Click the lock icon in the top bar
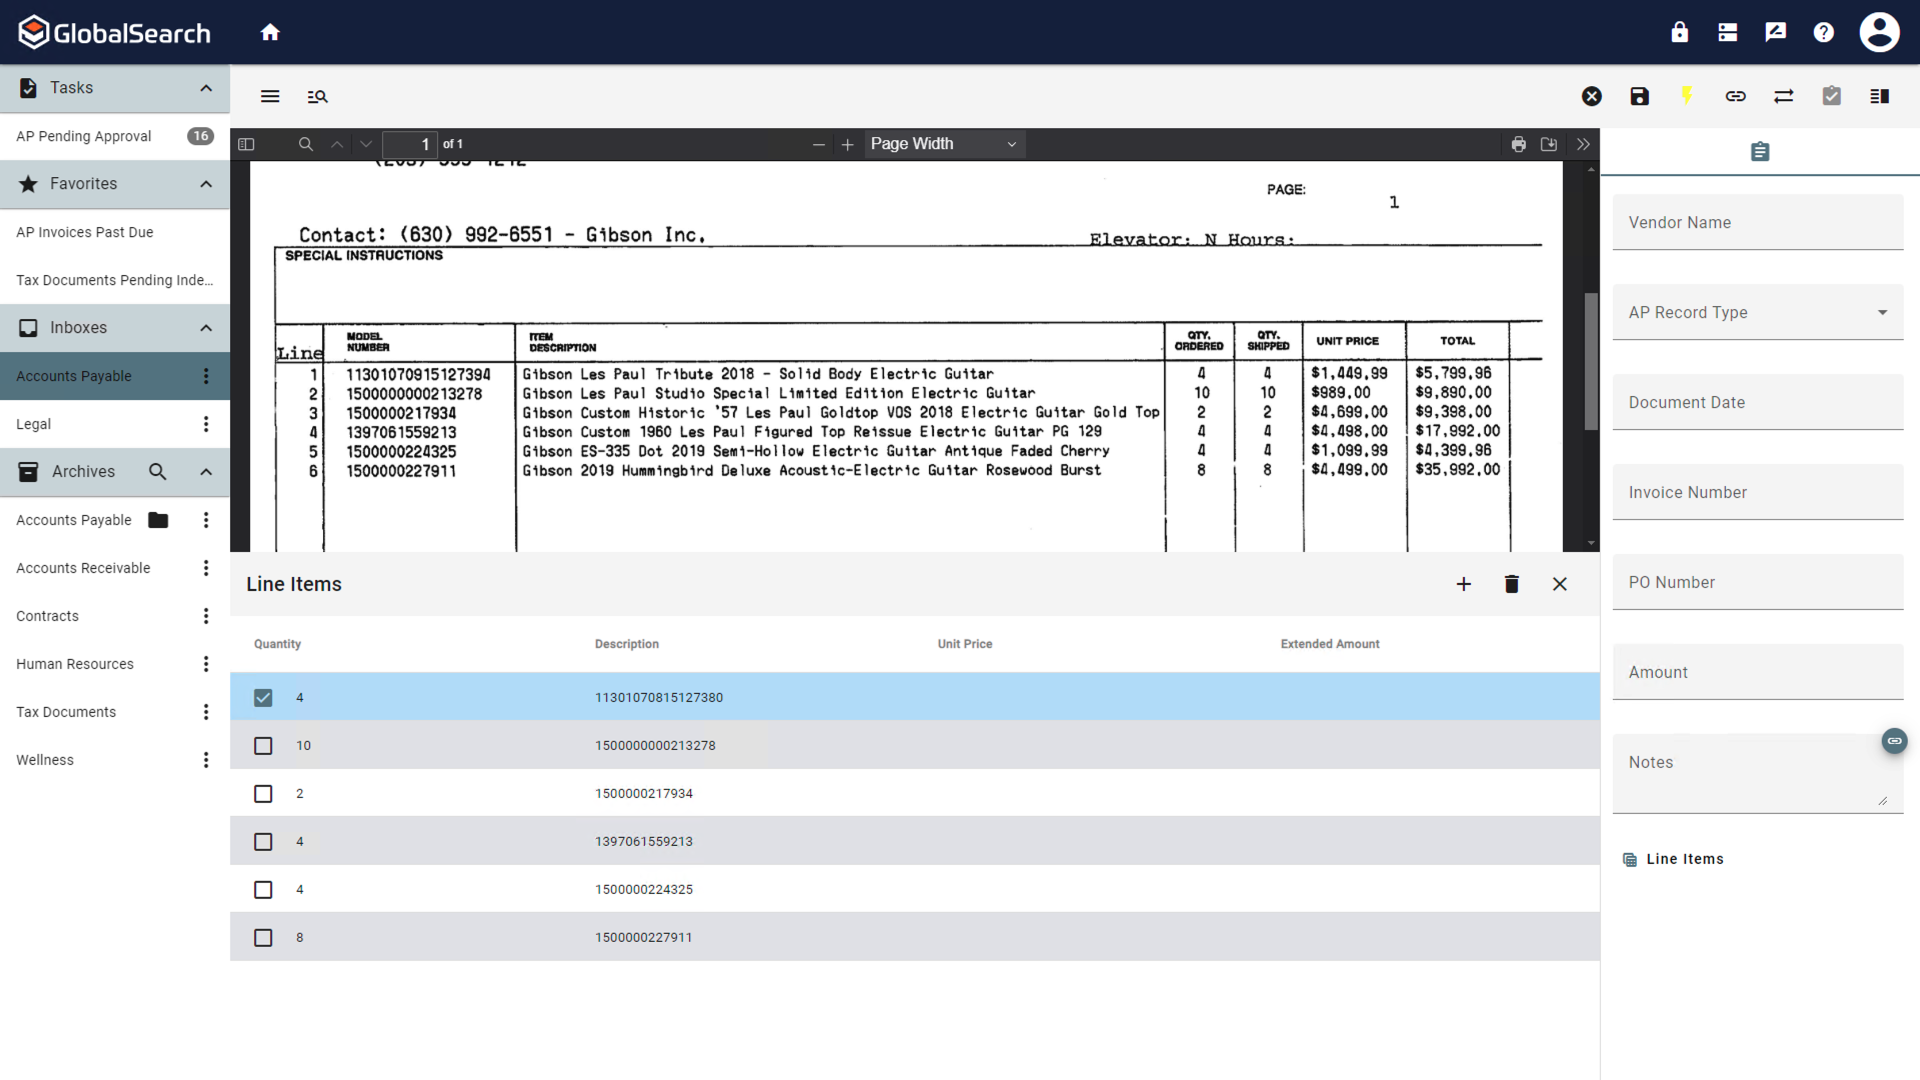 click(1679, 31)
